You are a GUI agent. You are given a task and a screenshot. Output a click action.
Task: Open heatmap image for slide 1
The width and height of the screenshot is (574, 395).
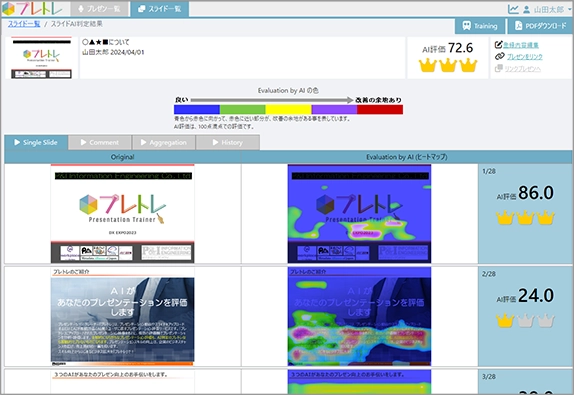(x=359, y=213)
